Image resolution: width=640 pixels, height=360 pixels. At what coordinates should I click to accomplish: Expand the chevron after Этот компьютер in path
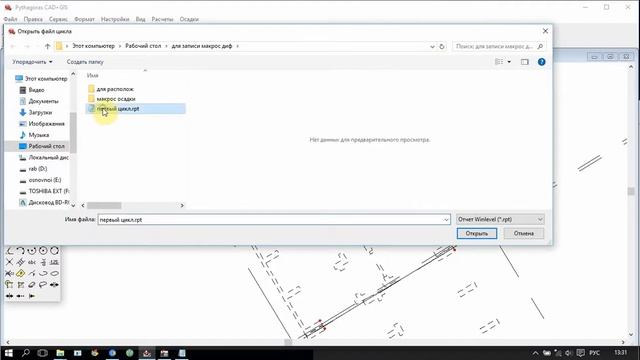(x=120, y=46)
